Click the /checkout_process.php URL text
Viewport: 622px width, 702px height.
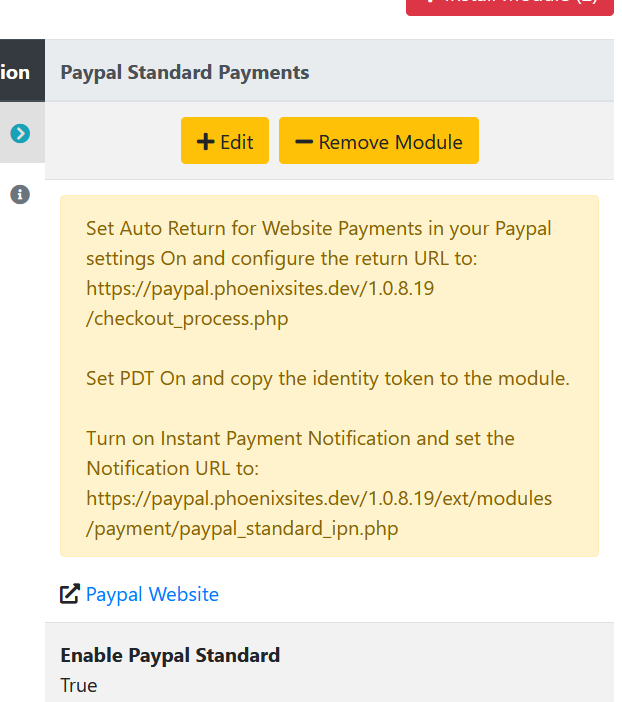click(x=187, y=319)
